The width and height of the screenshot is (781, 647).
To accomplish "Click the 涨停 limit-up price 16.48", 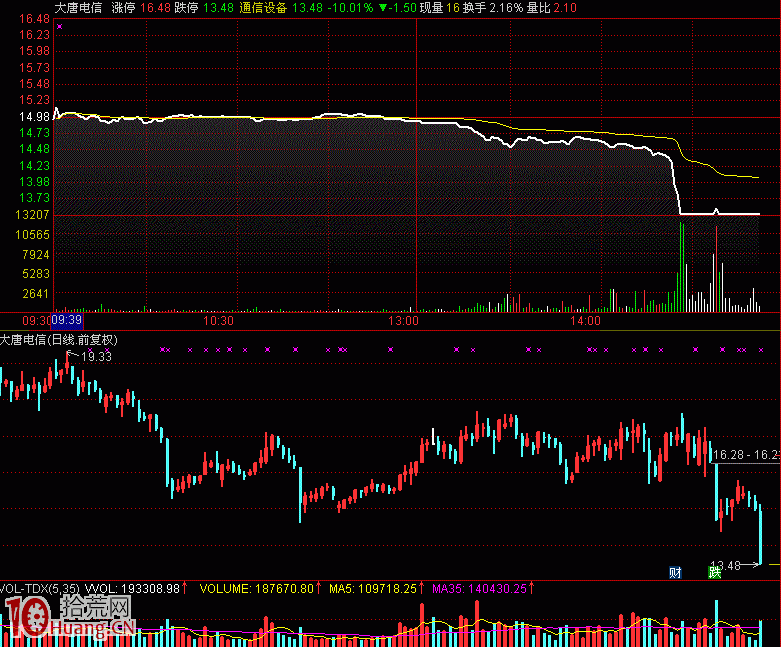I will click(x=155, y=7).
